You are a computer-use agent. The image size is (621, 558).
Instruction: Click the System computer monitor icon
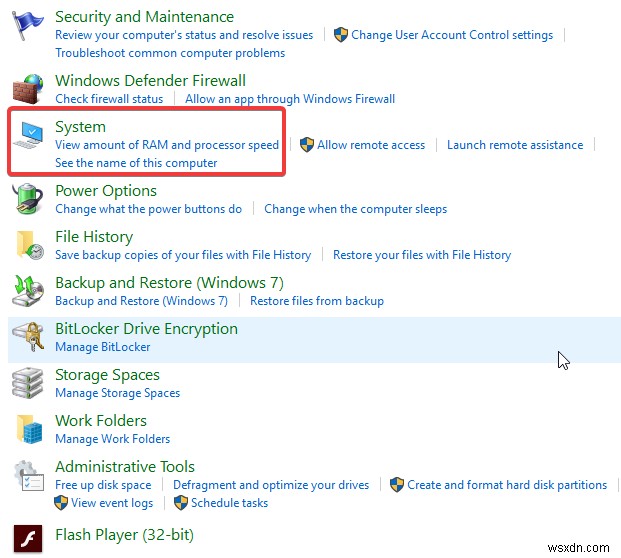click(28, 135)
